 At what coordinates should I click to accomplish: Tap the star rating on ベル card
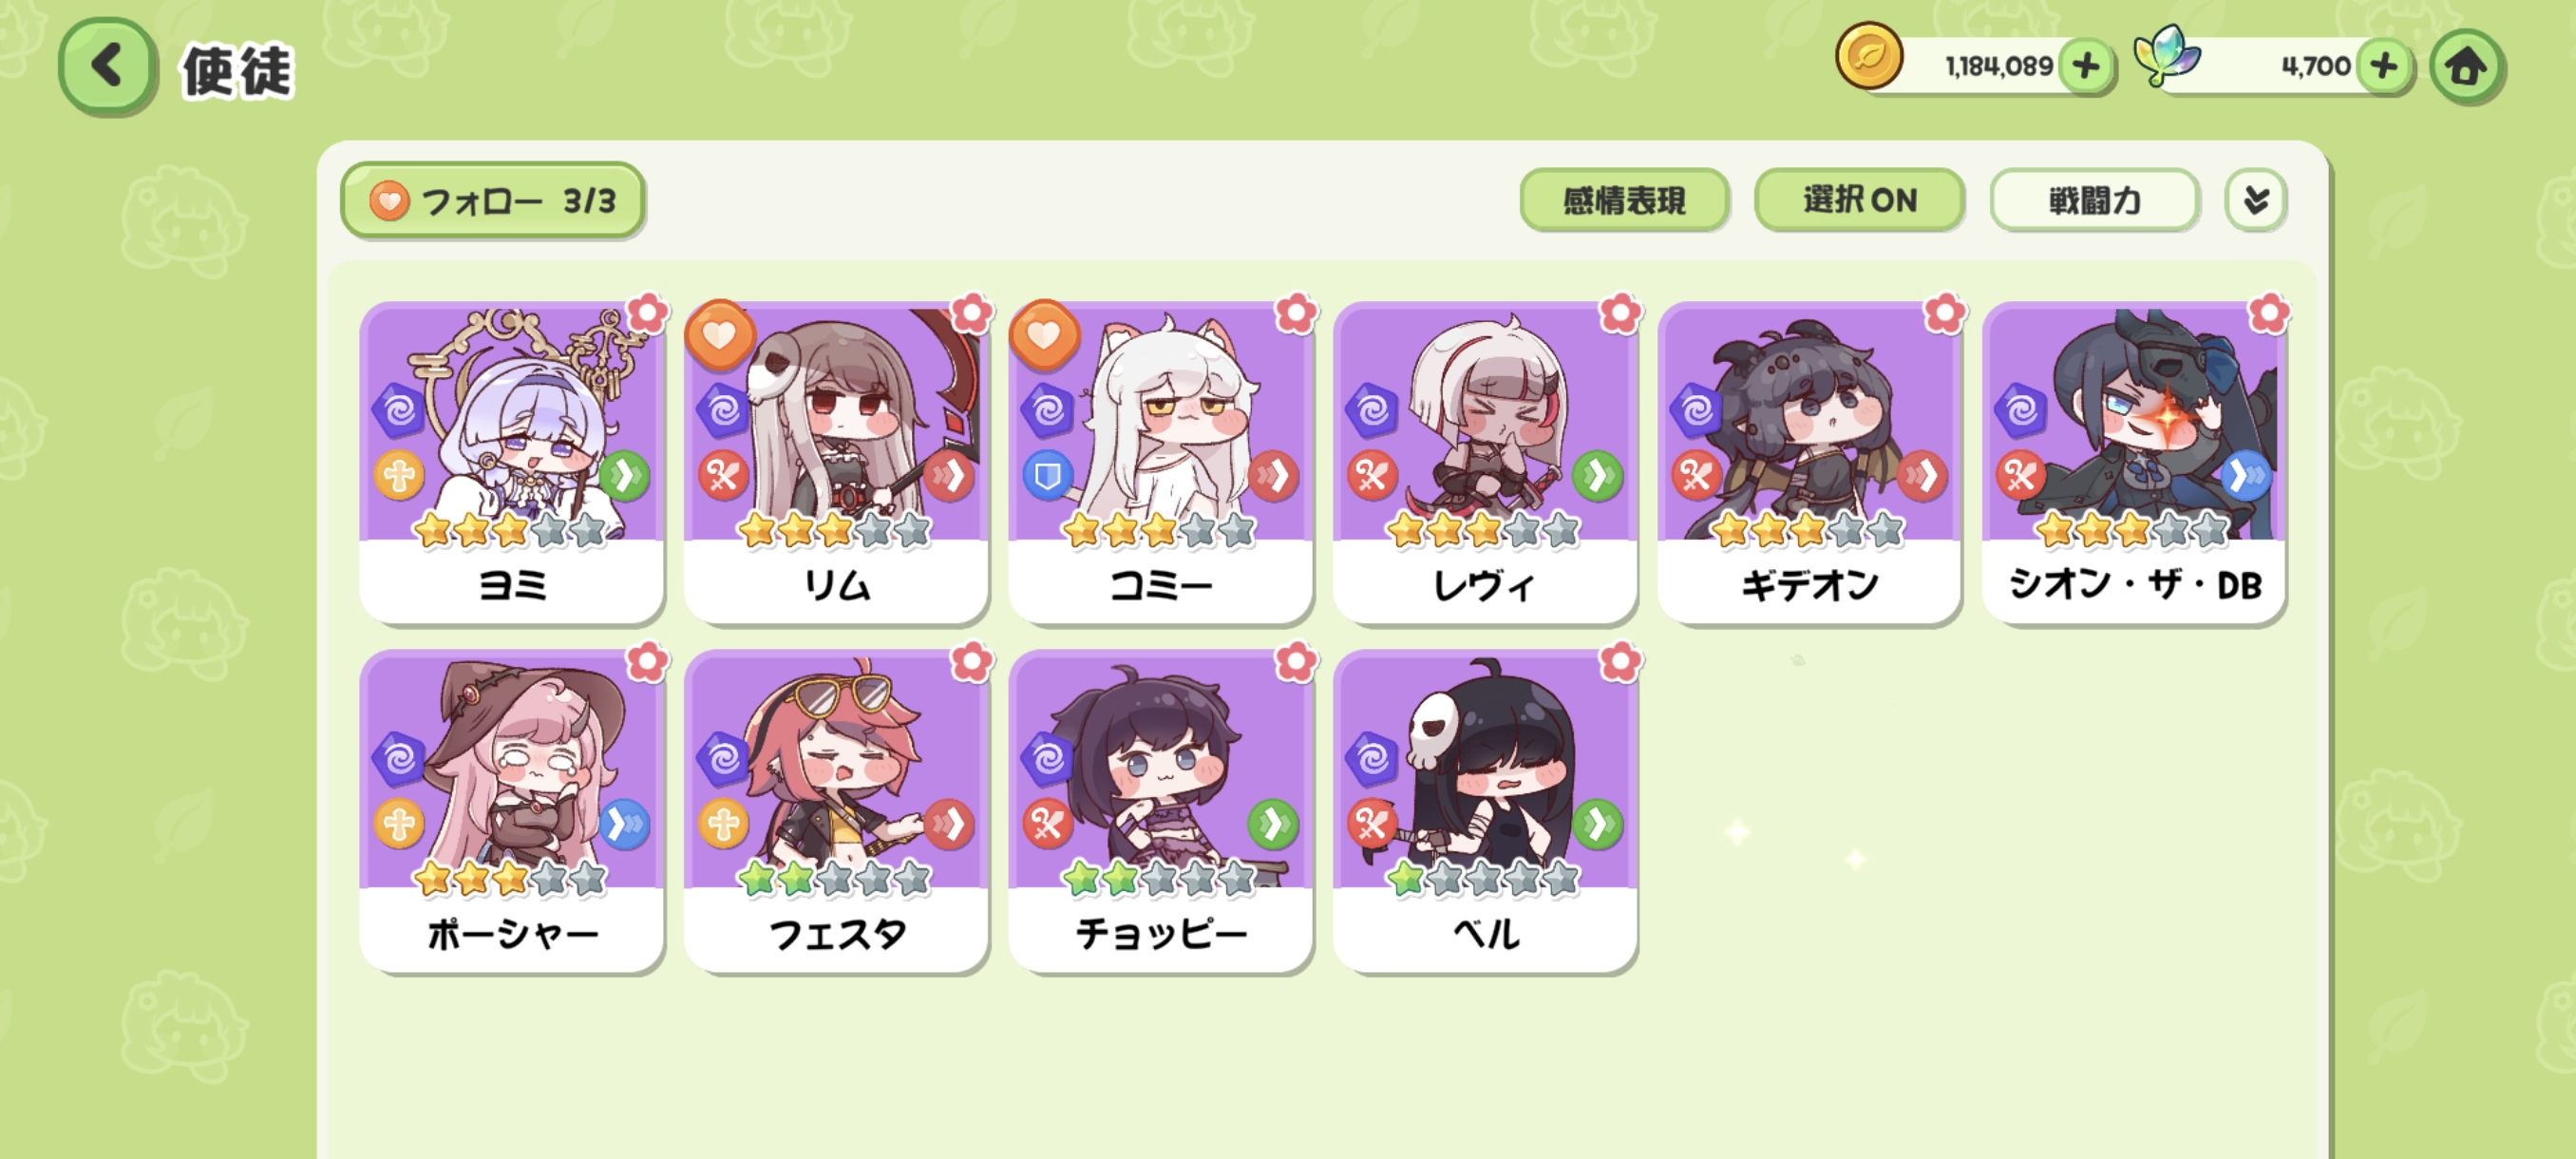[1485, 879]
